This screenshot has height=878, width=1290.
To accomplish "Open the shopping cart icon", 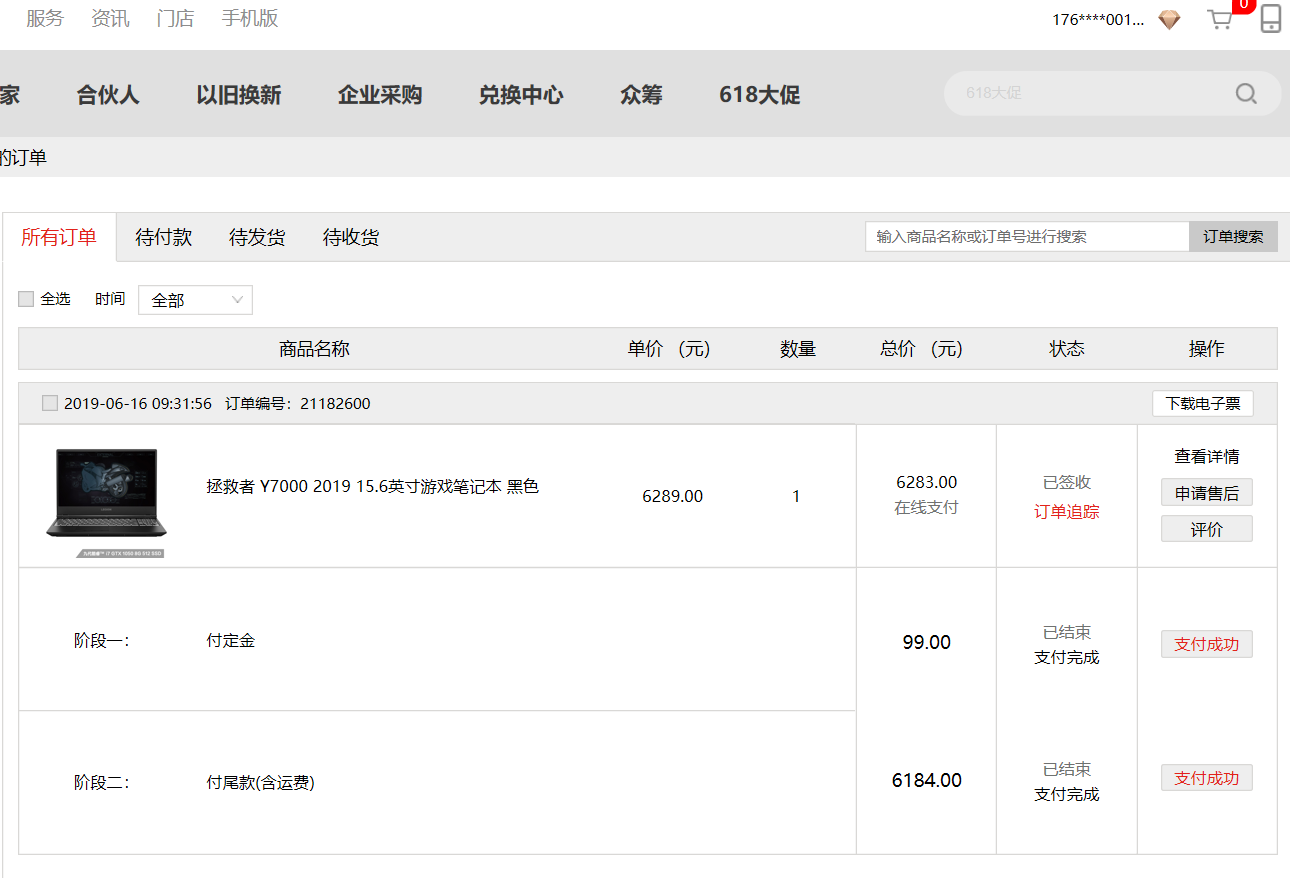I will tap(1219, 19).
